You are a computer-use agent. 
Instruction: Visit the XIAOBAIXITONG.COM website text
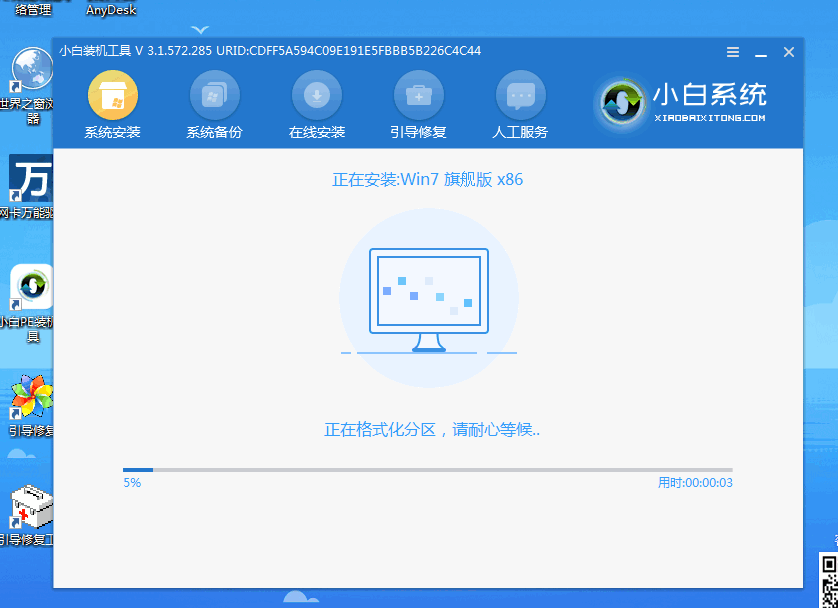(x=711, y=116)
